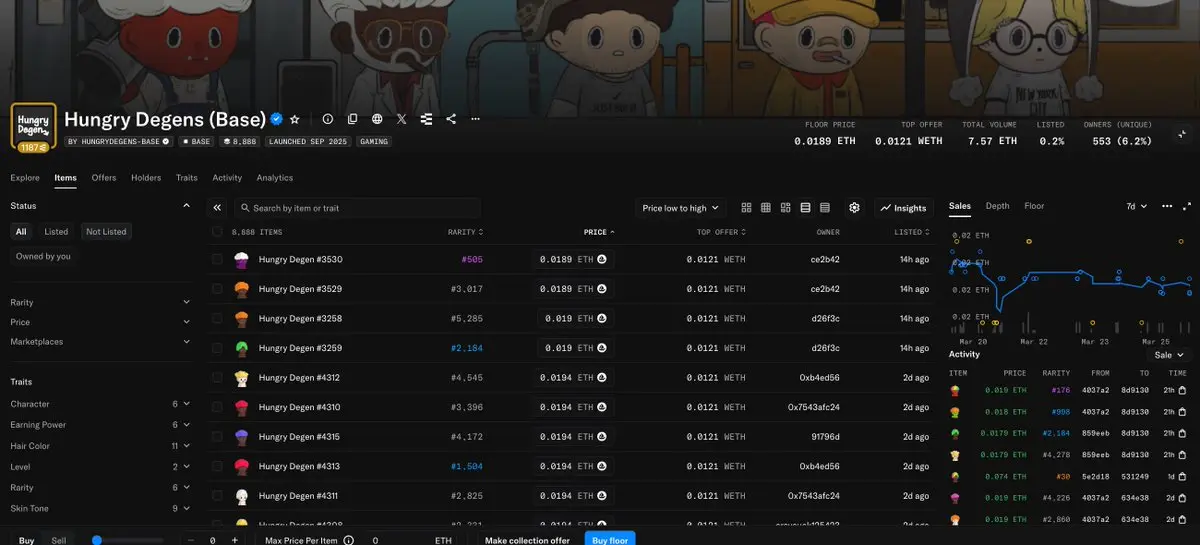Click the Max Price Per Item info icon
Viewport: 1200px width, 545px height.
coord(348,540)
